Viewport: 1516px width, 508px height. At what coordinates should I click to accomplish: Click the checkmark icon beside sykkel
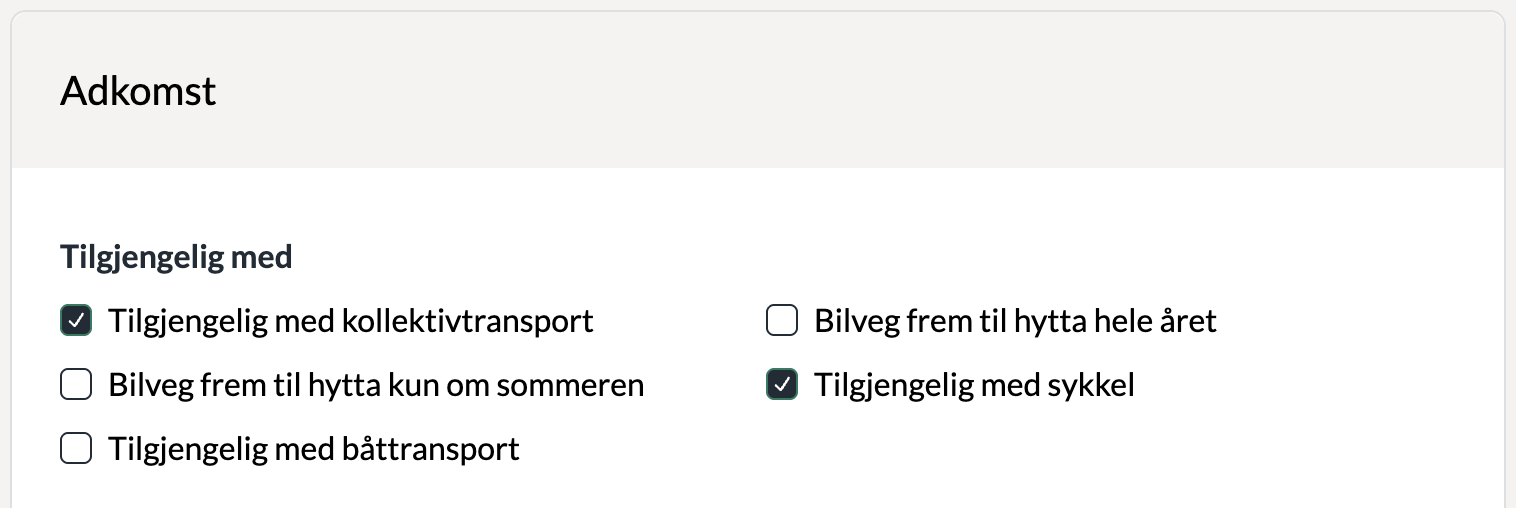coord(782,385)
